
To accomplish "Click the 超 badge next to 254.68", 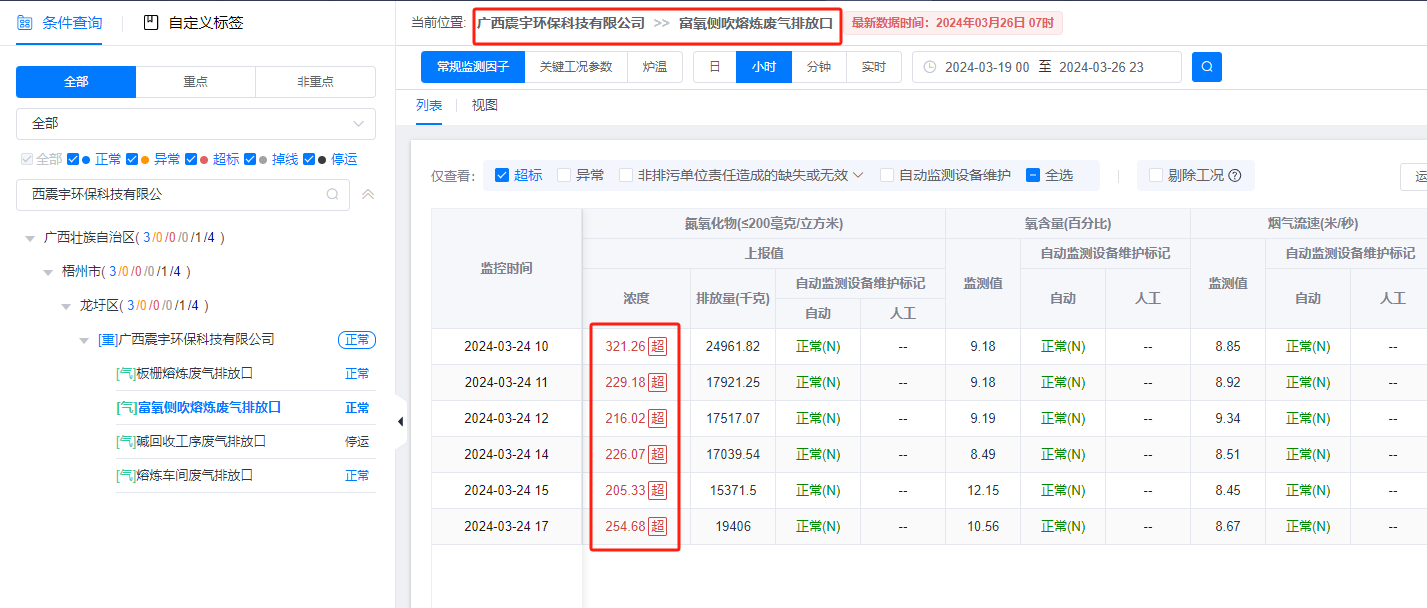I will pyautogui.click(x=657, y=527).
